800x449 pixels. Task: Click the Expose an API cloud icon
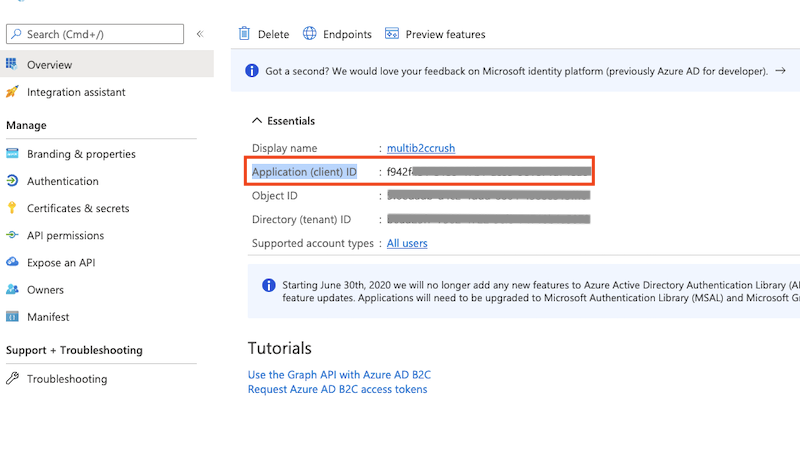coord(12,262)
